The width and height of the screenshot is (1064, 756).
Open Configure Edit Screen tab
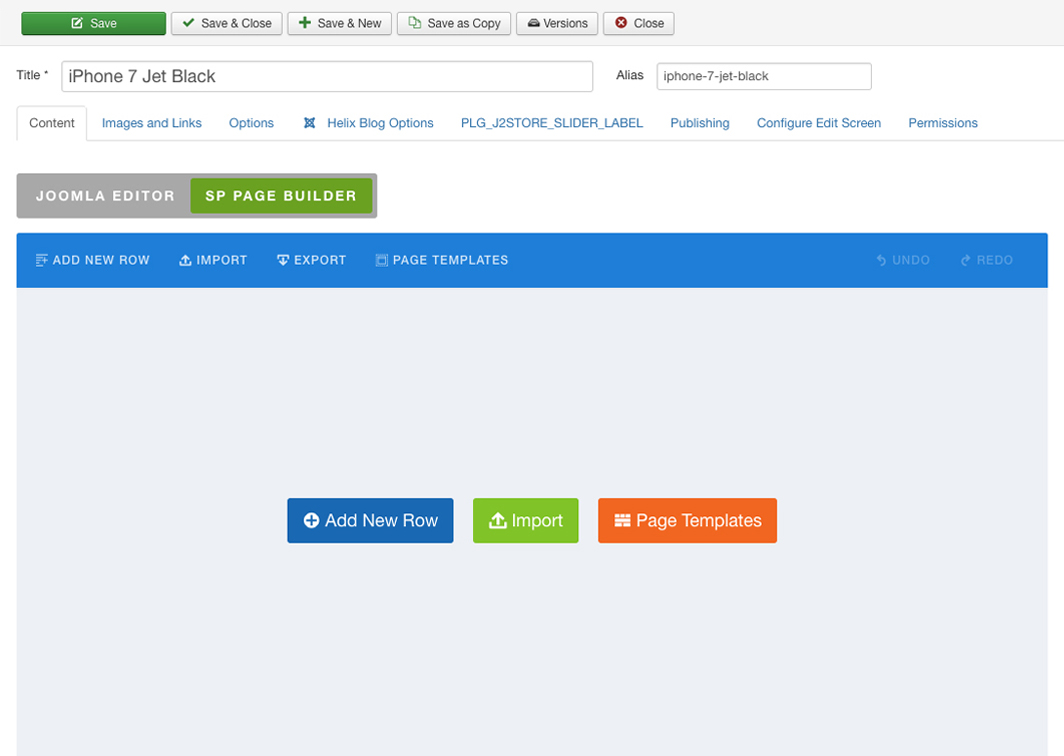click(818, 123)
